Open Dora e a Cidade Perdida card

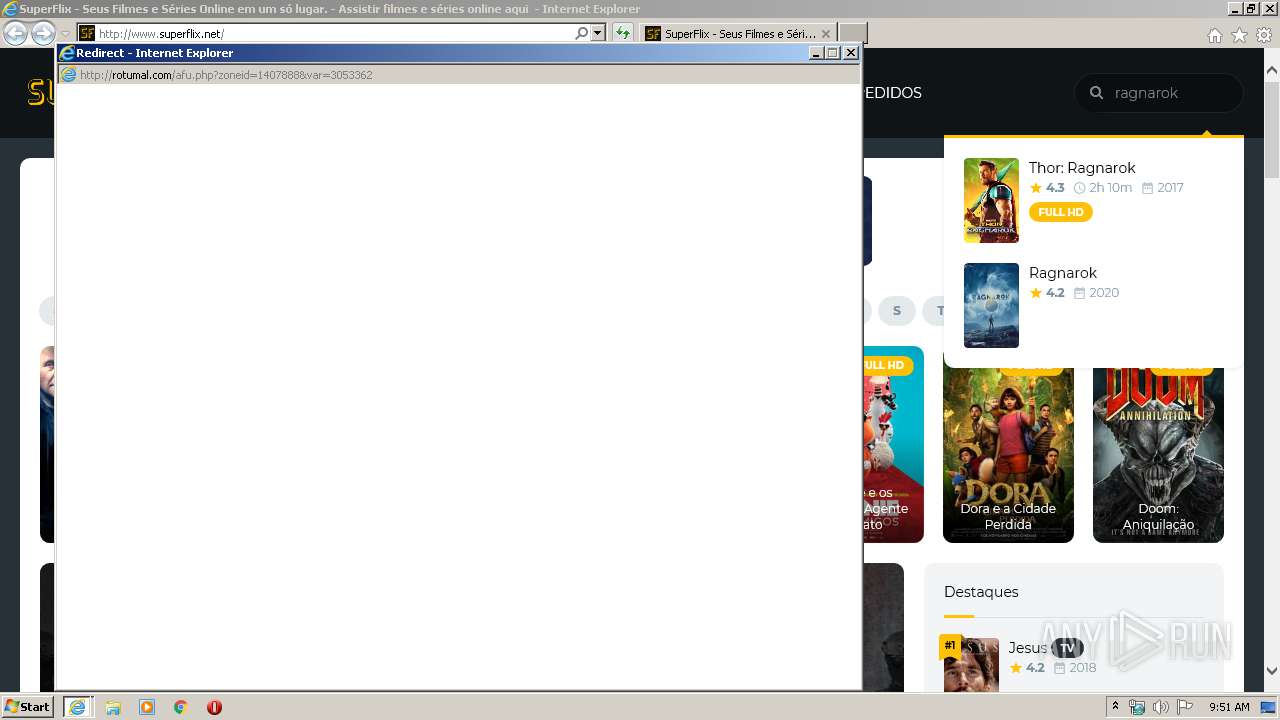coord(1008,455)
